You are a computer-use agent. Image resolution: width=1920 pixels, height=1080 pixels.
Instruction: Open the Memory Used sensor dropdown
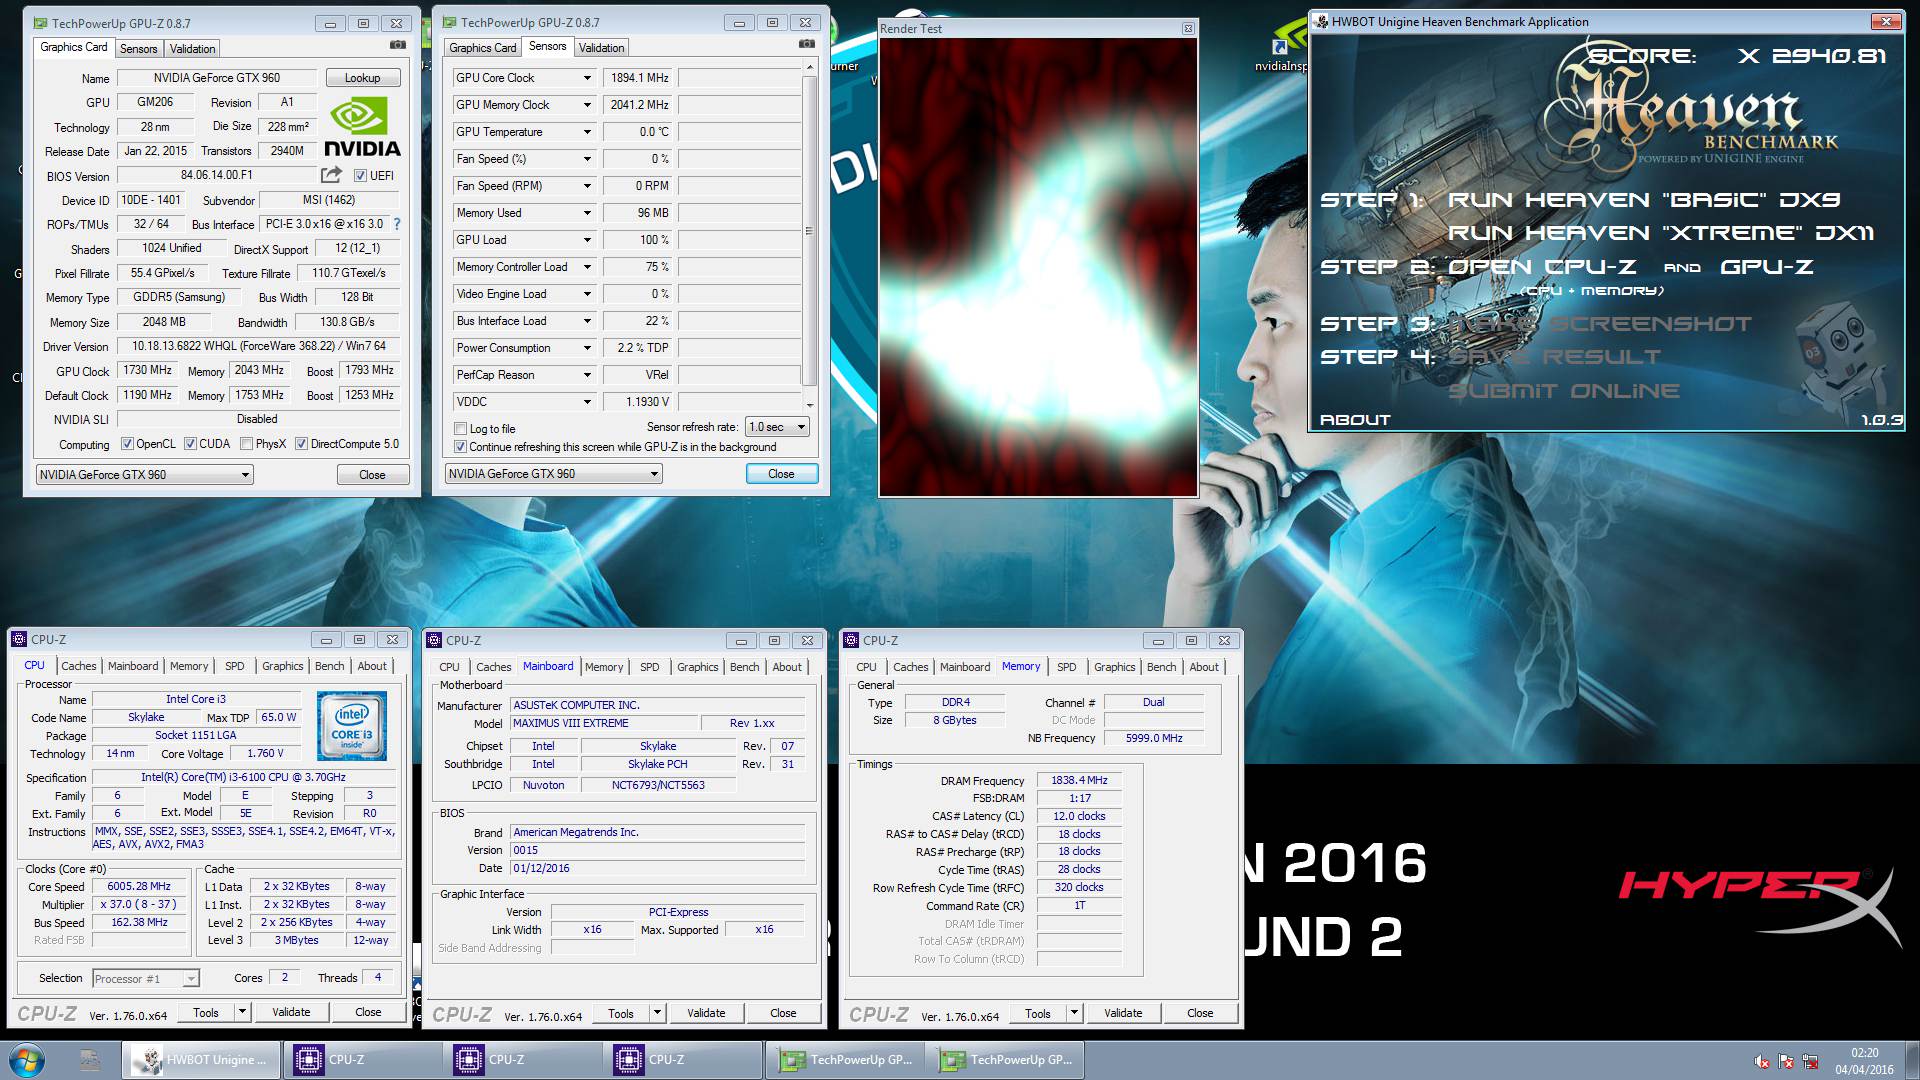click(x=587, y=213)
